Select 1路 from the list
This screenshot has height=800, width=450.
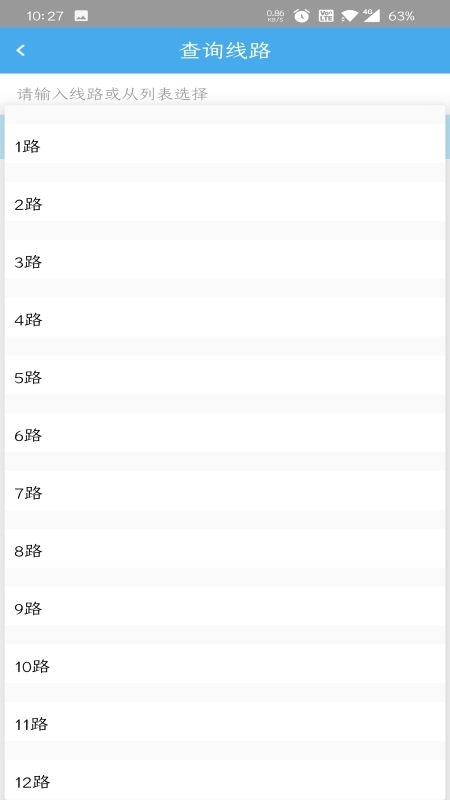225,147
